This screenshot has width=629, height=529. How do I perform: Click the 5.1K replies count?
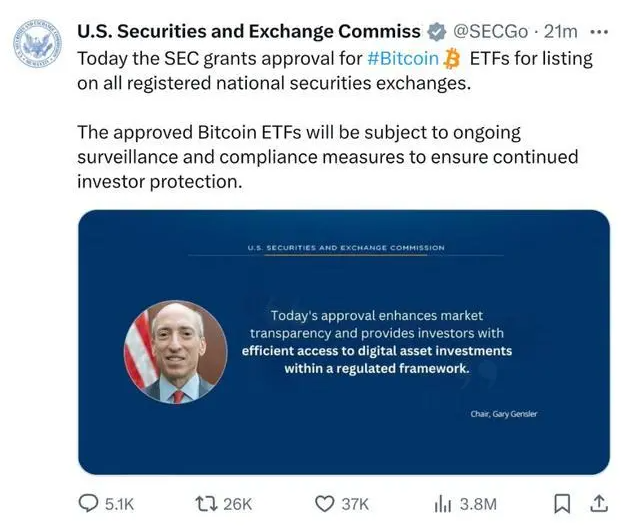click(119, 504)
